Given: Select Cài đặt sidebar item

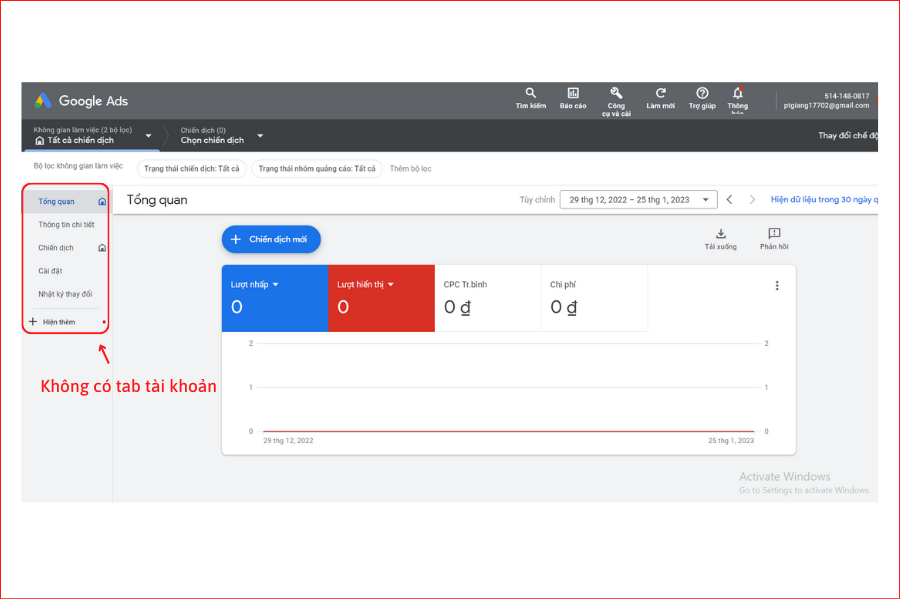Looking at the screenshot, I should [x=50, y=271].
